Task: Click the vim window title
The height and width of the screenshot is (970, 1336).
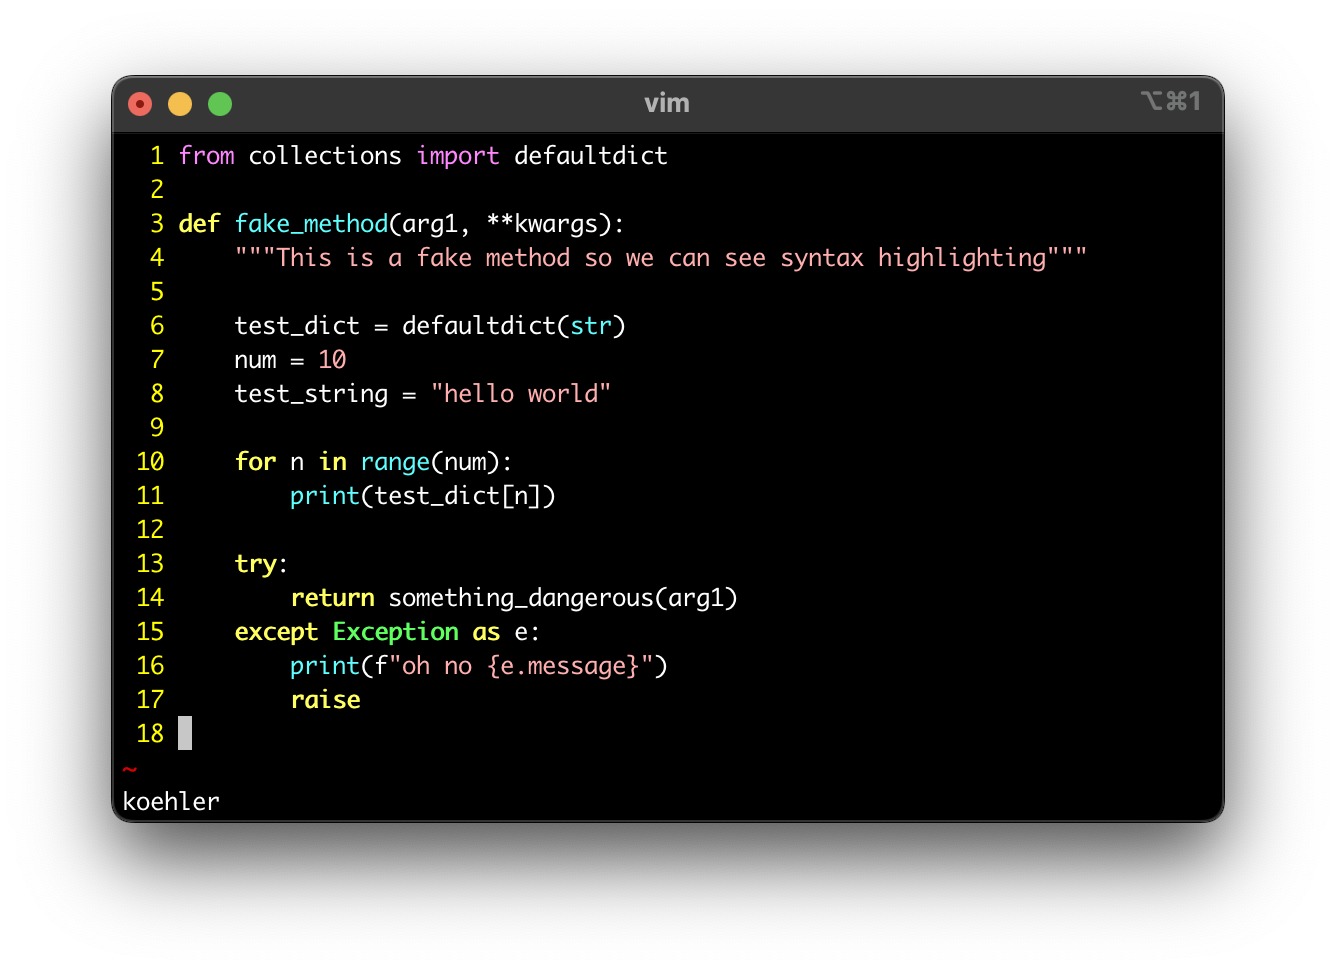Action: (x=667, y=103)
